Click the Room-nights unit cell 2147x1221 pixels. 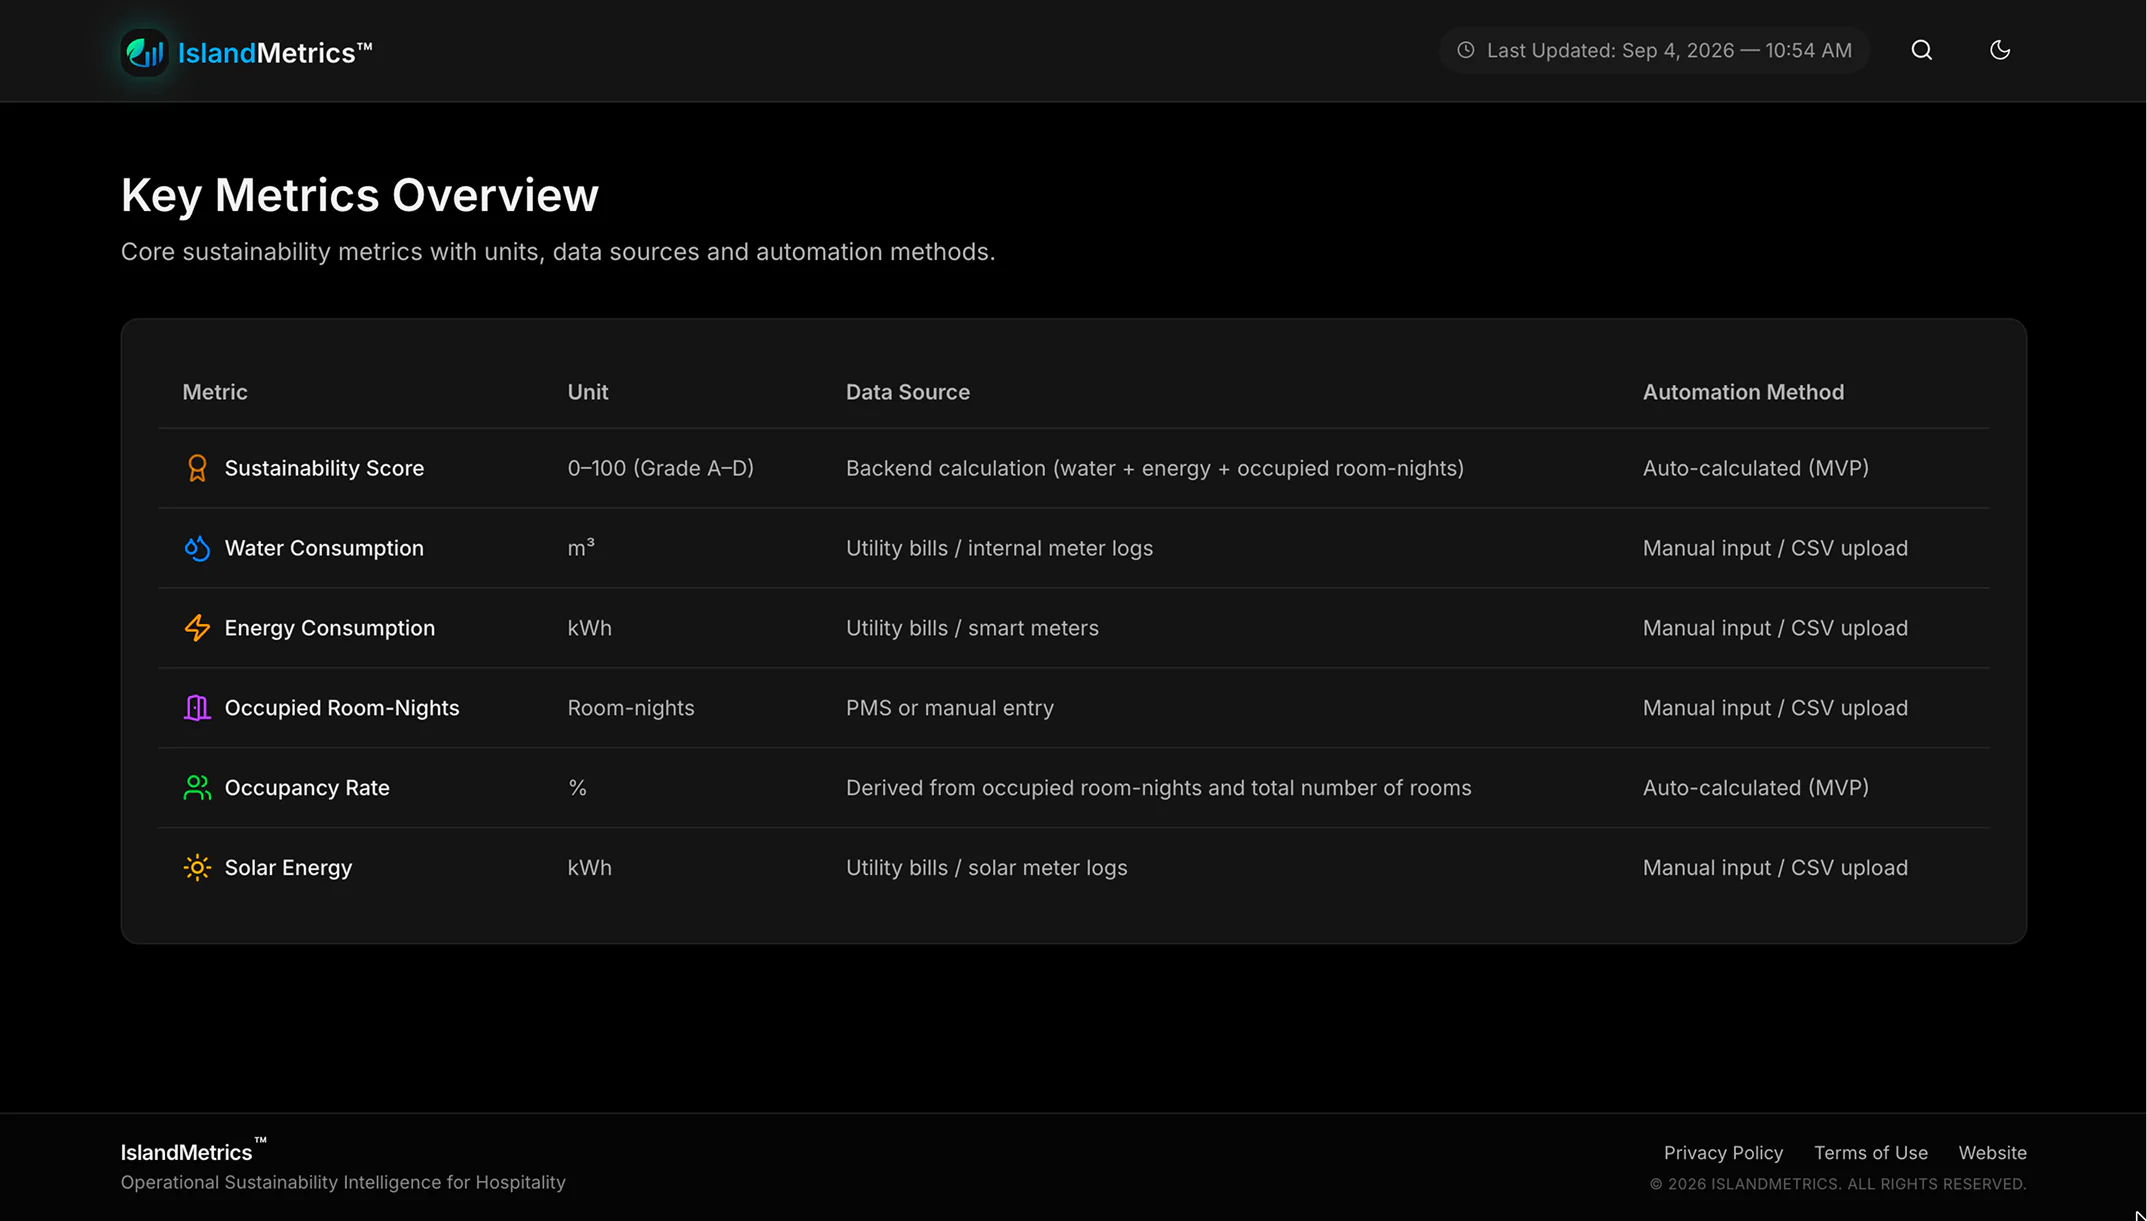630,708
